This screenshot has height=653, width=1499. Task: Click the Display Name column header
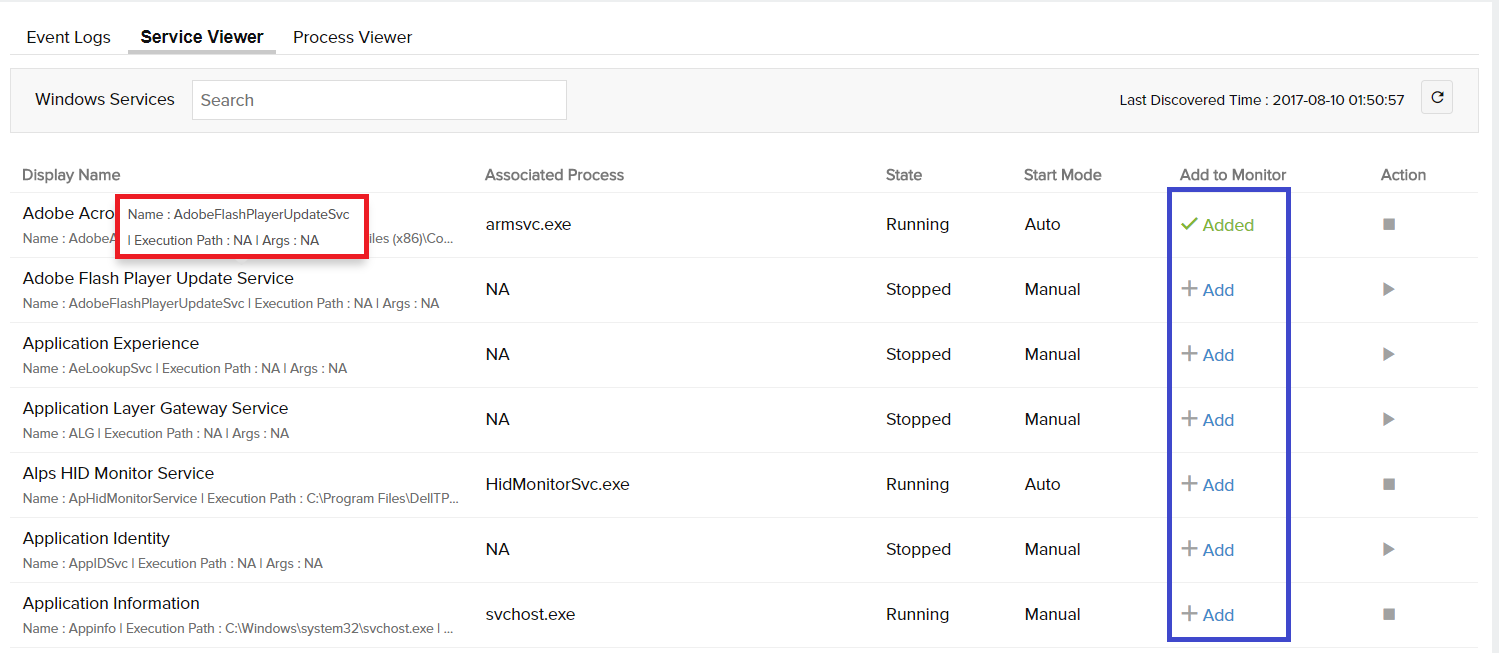point(71,175)
